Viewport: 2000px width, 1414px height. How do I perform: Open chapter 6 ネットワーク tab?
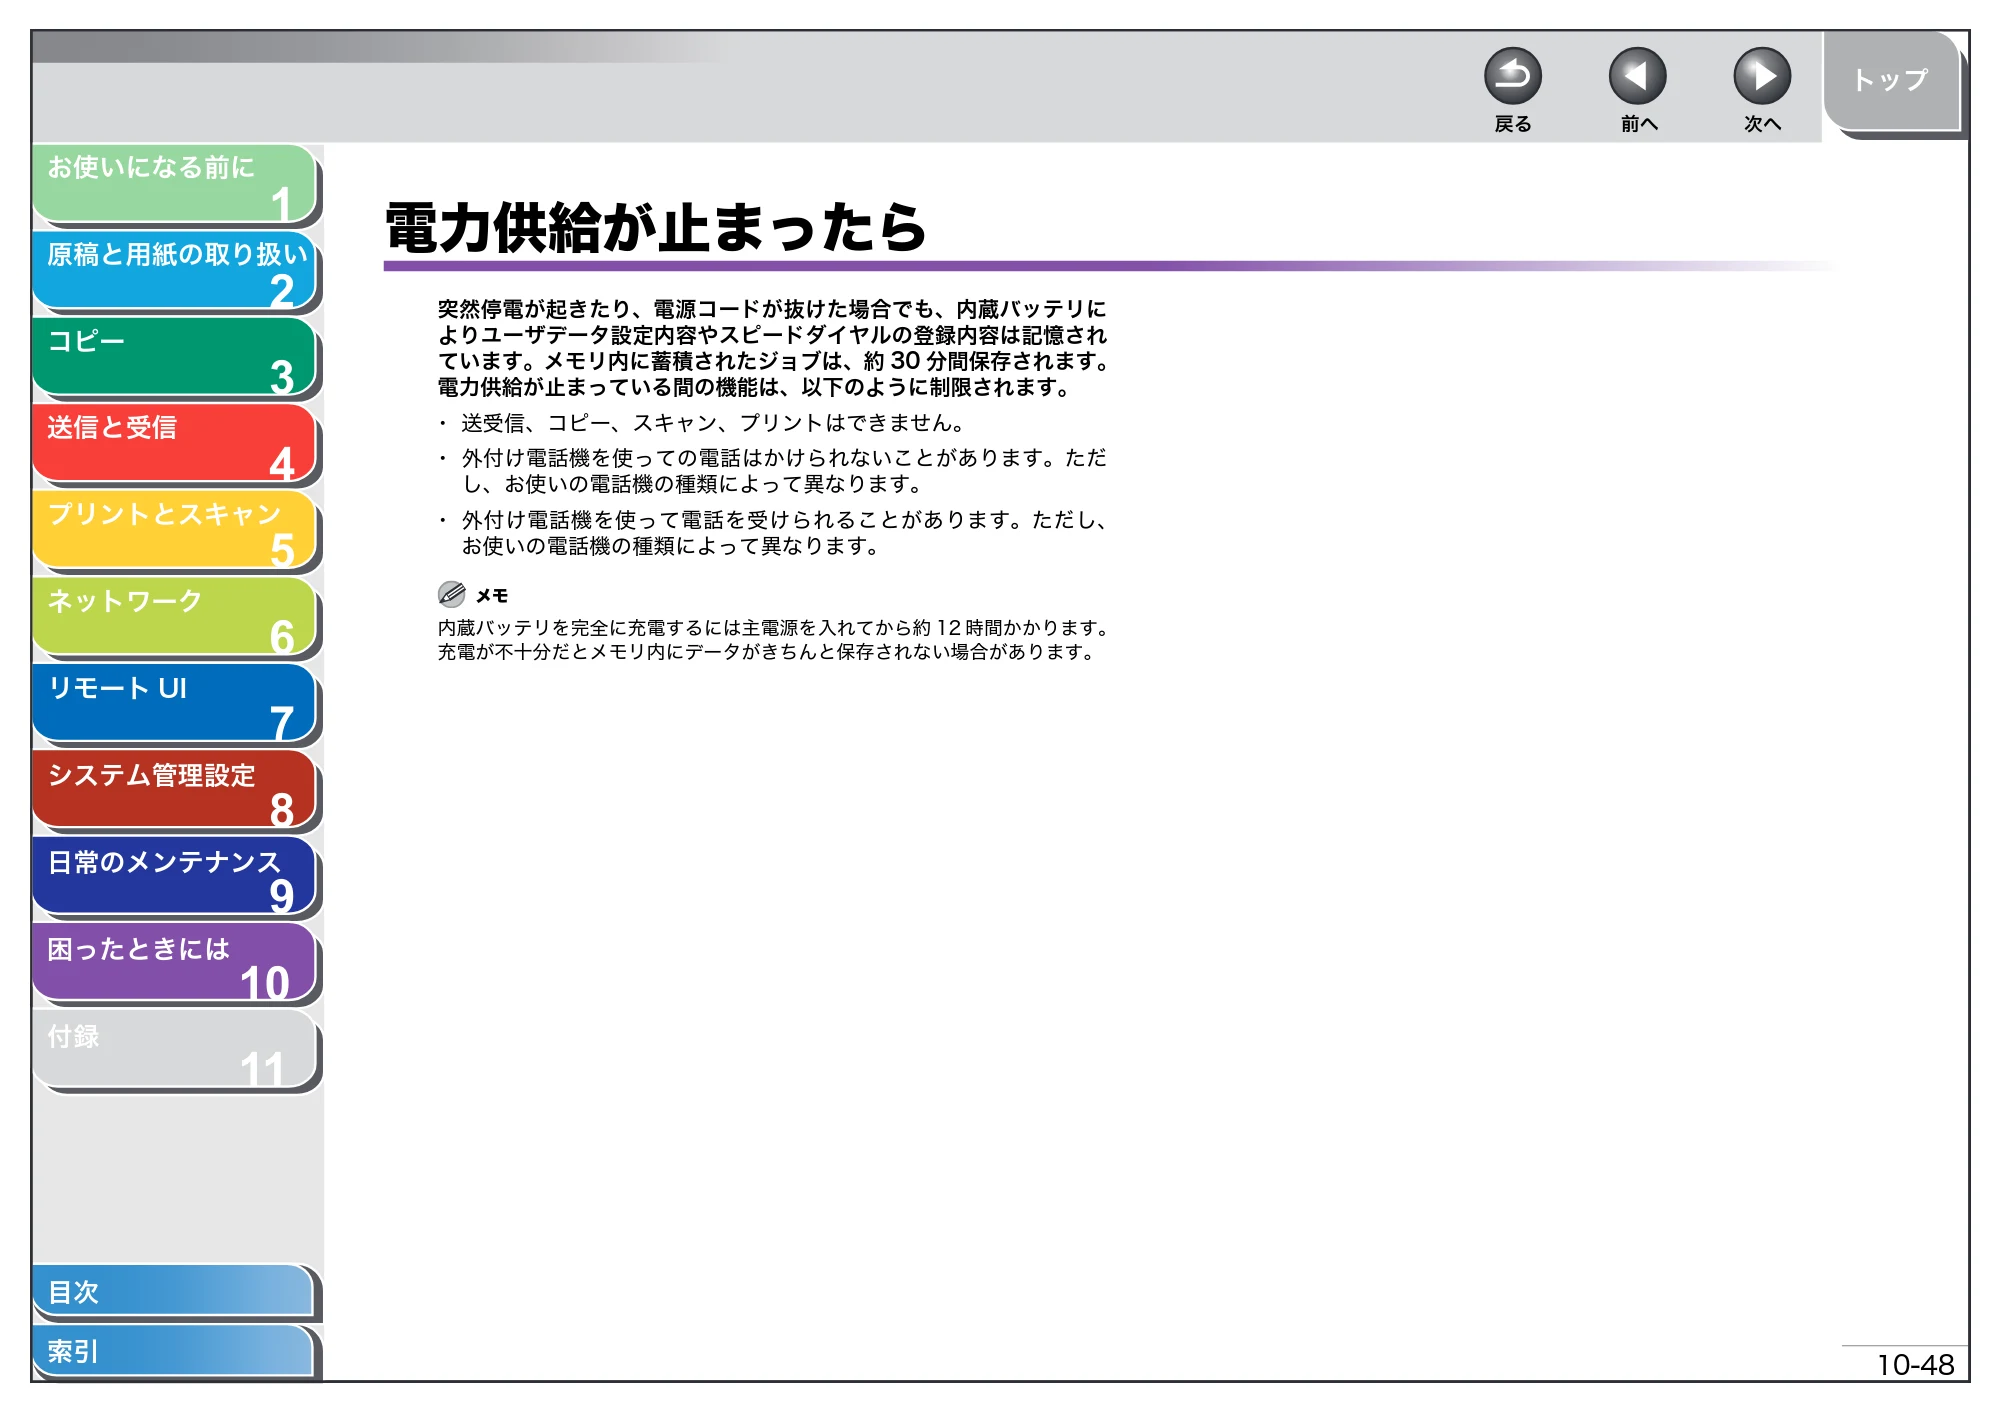click(175, 618)
